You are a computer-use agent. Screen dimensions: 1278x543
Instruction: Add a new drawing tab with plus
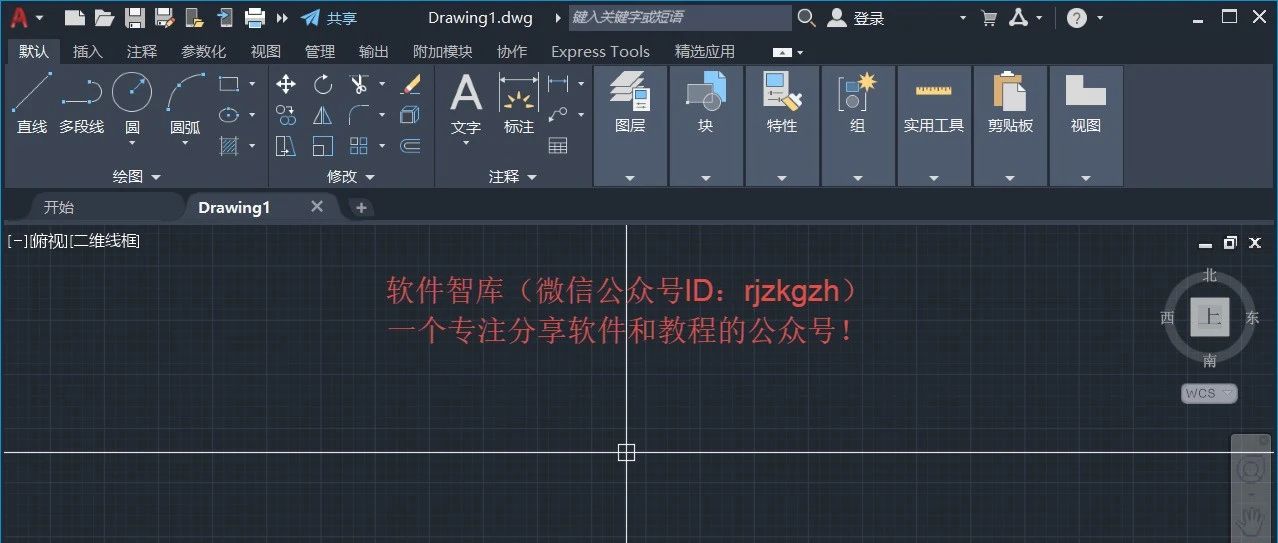point(361,208)
